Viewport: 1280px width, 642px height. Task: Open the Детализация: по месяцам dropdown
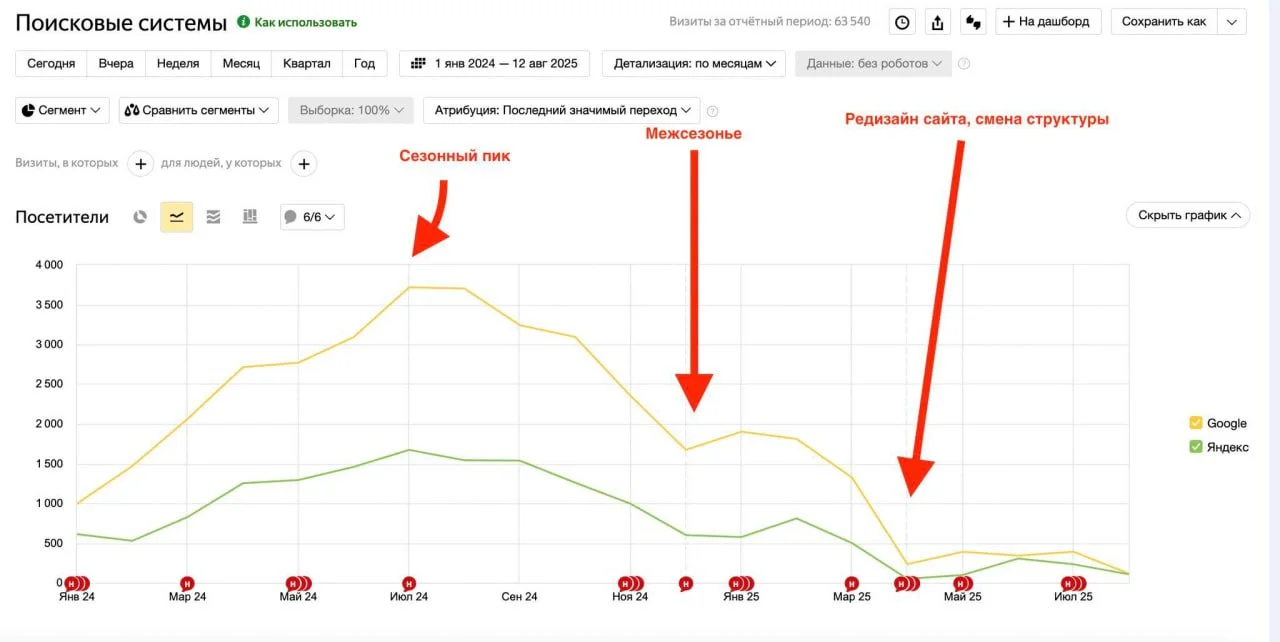click(x=693, y=64)
